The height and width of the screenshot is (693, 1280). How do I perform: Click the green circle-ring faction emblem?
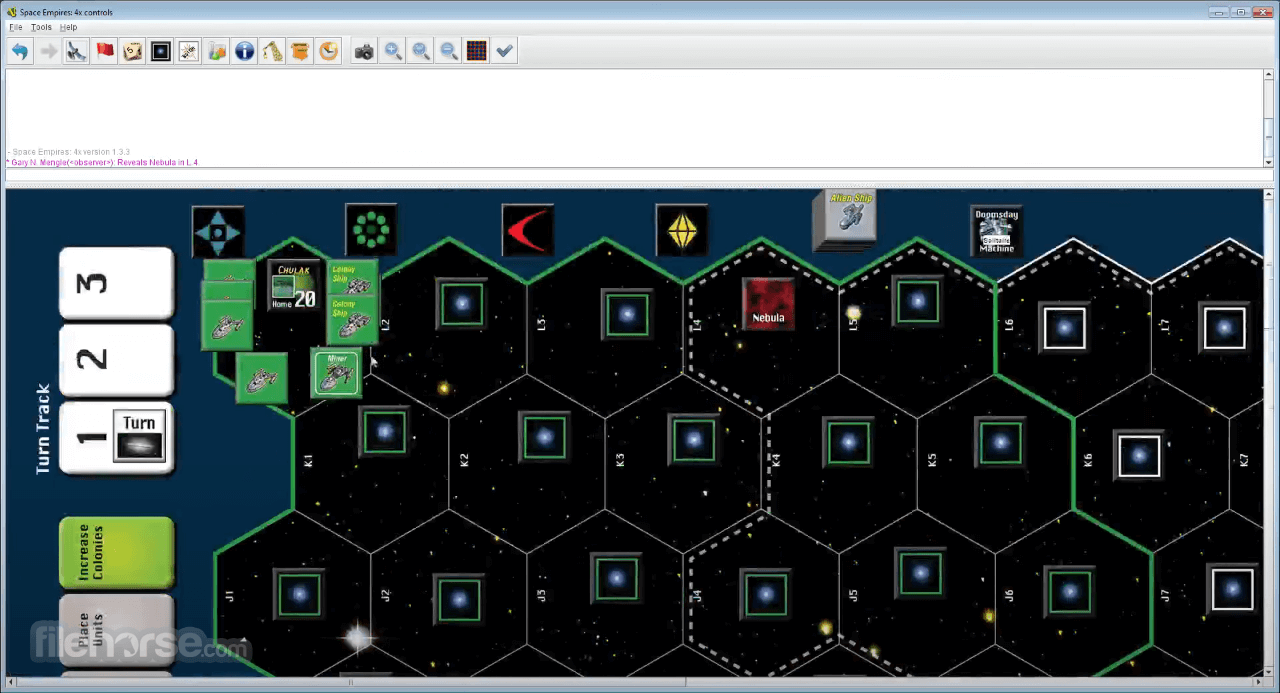pos(371,230)
